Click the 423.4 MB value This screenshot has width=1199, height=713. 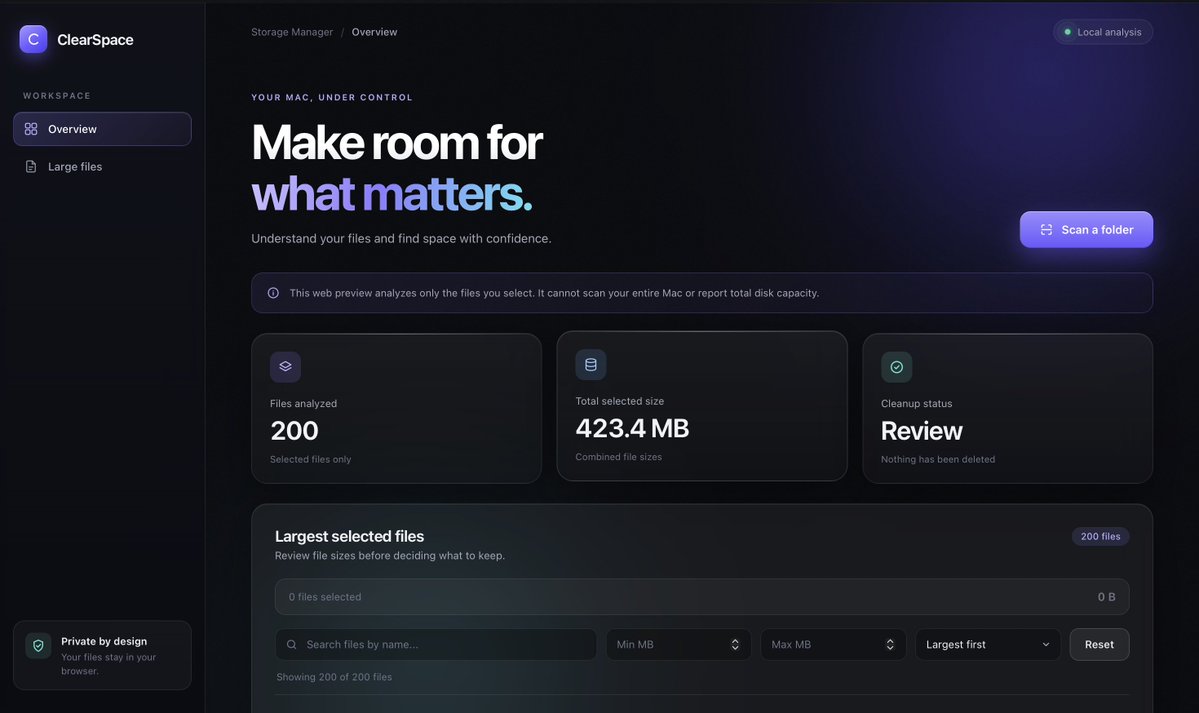coord(632,428)
